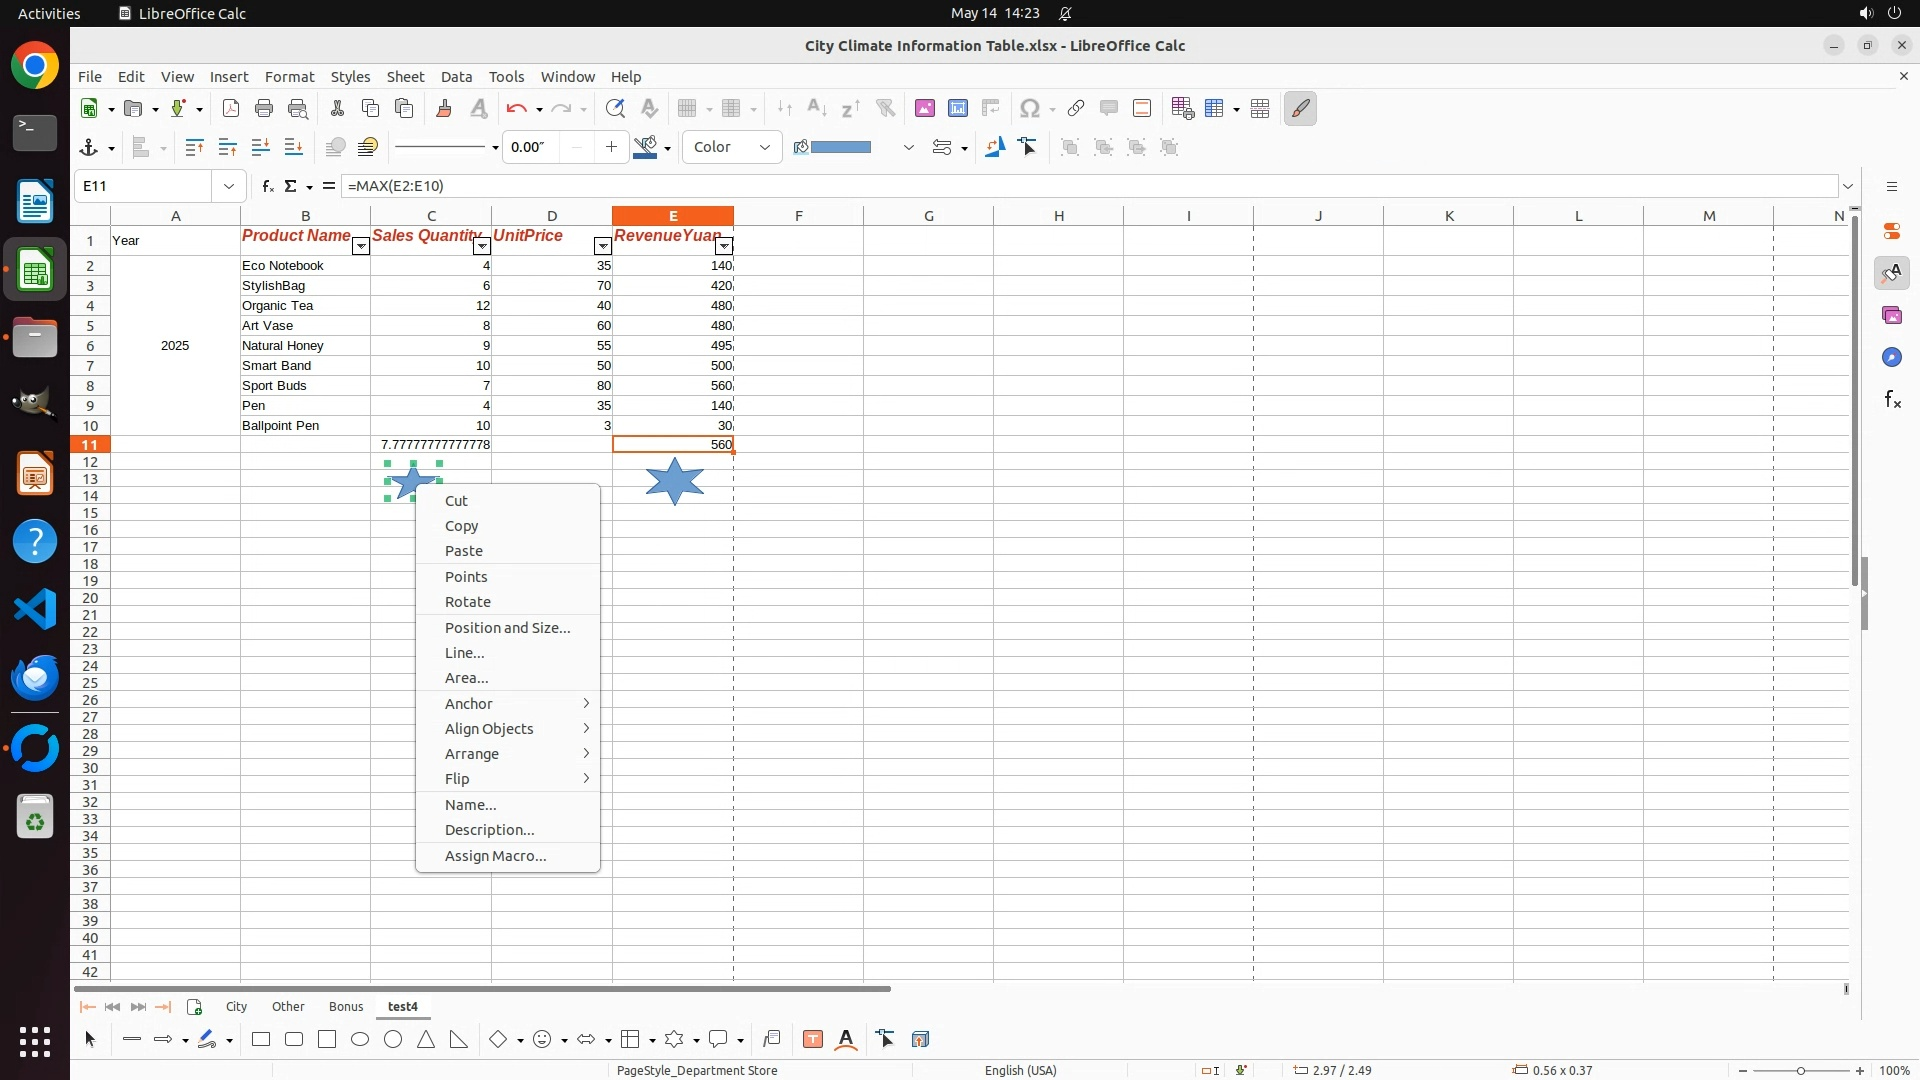Click the Clone Formatting paintbrush icon
Viewport: 1920px width, 1080px height.
point(444,108)
